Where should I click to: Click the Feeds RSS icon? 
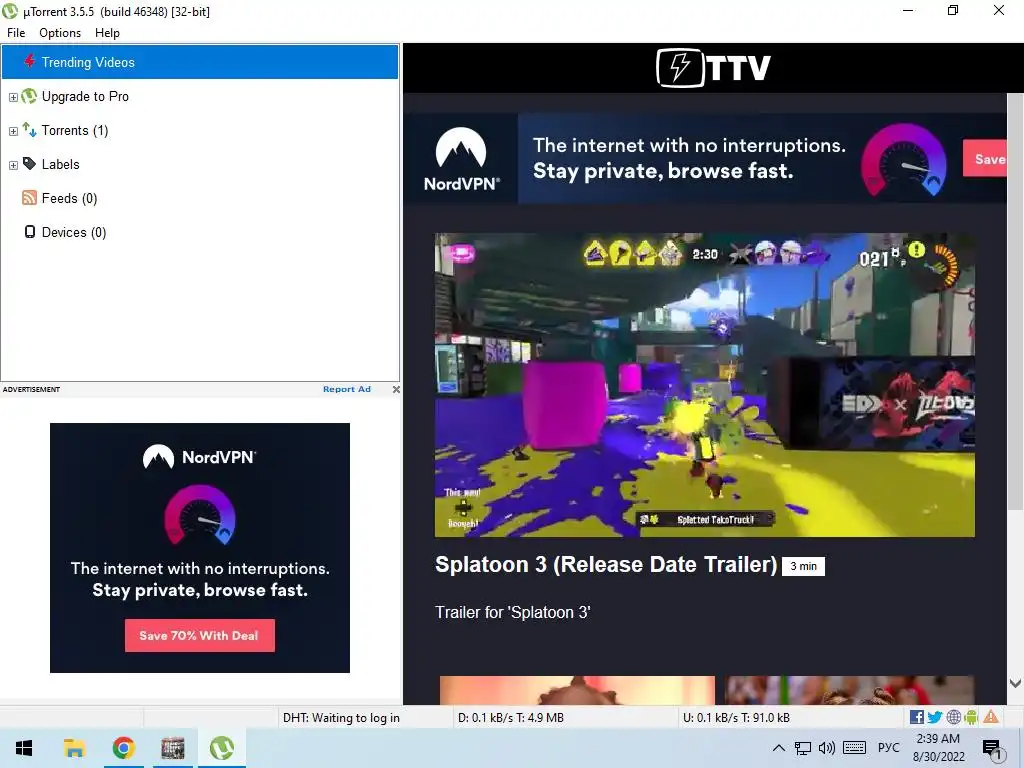pyautogui.click(x=29, y=197)
